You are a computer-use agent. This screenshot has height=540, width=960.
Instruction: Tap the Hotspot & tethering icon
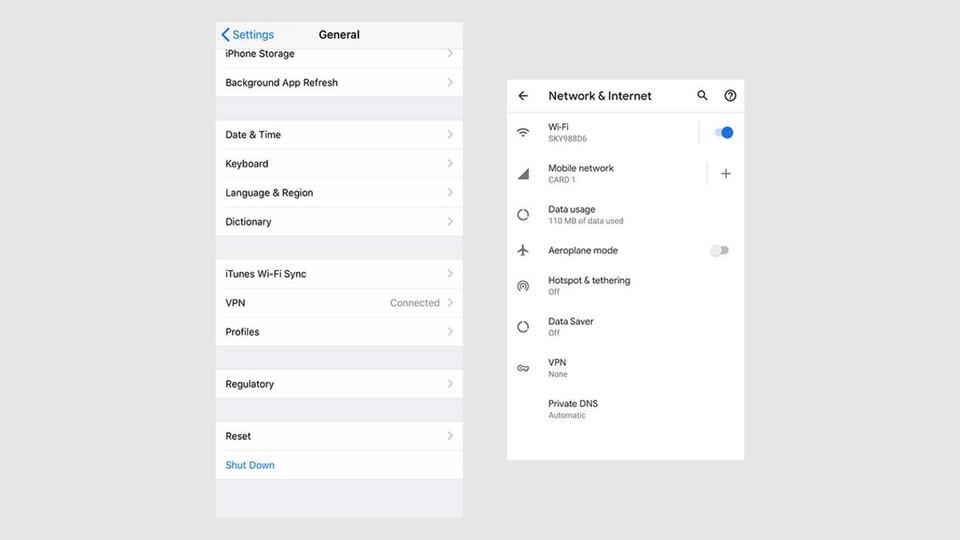click(x=523, y=286)
